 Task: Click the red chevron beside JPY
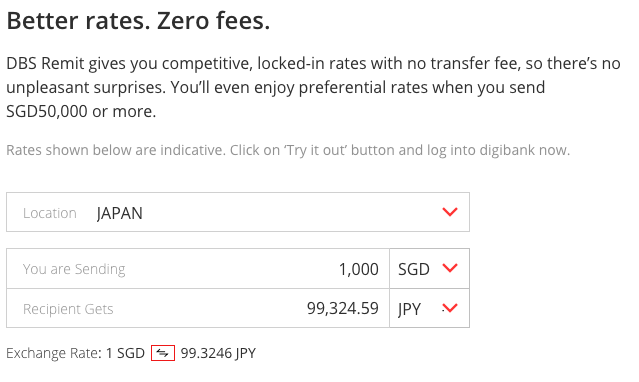[450, 308]
